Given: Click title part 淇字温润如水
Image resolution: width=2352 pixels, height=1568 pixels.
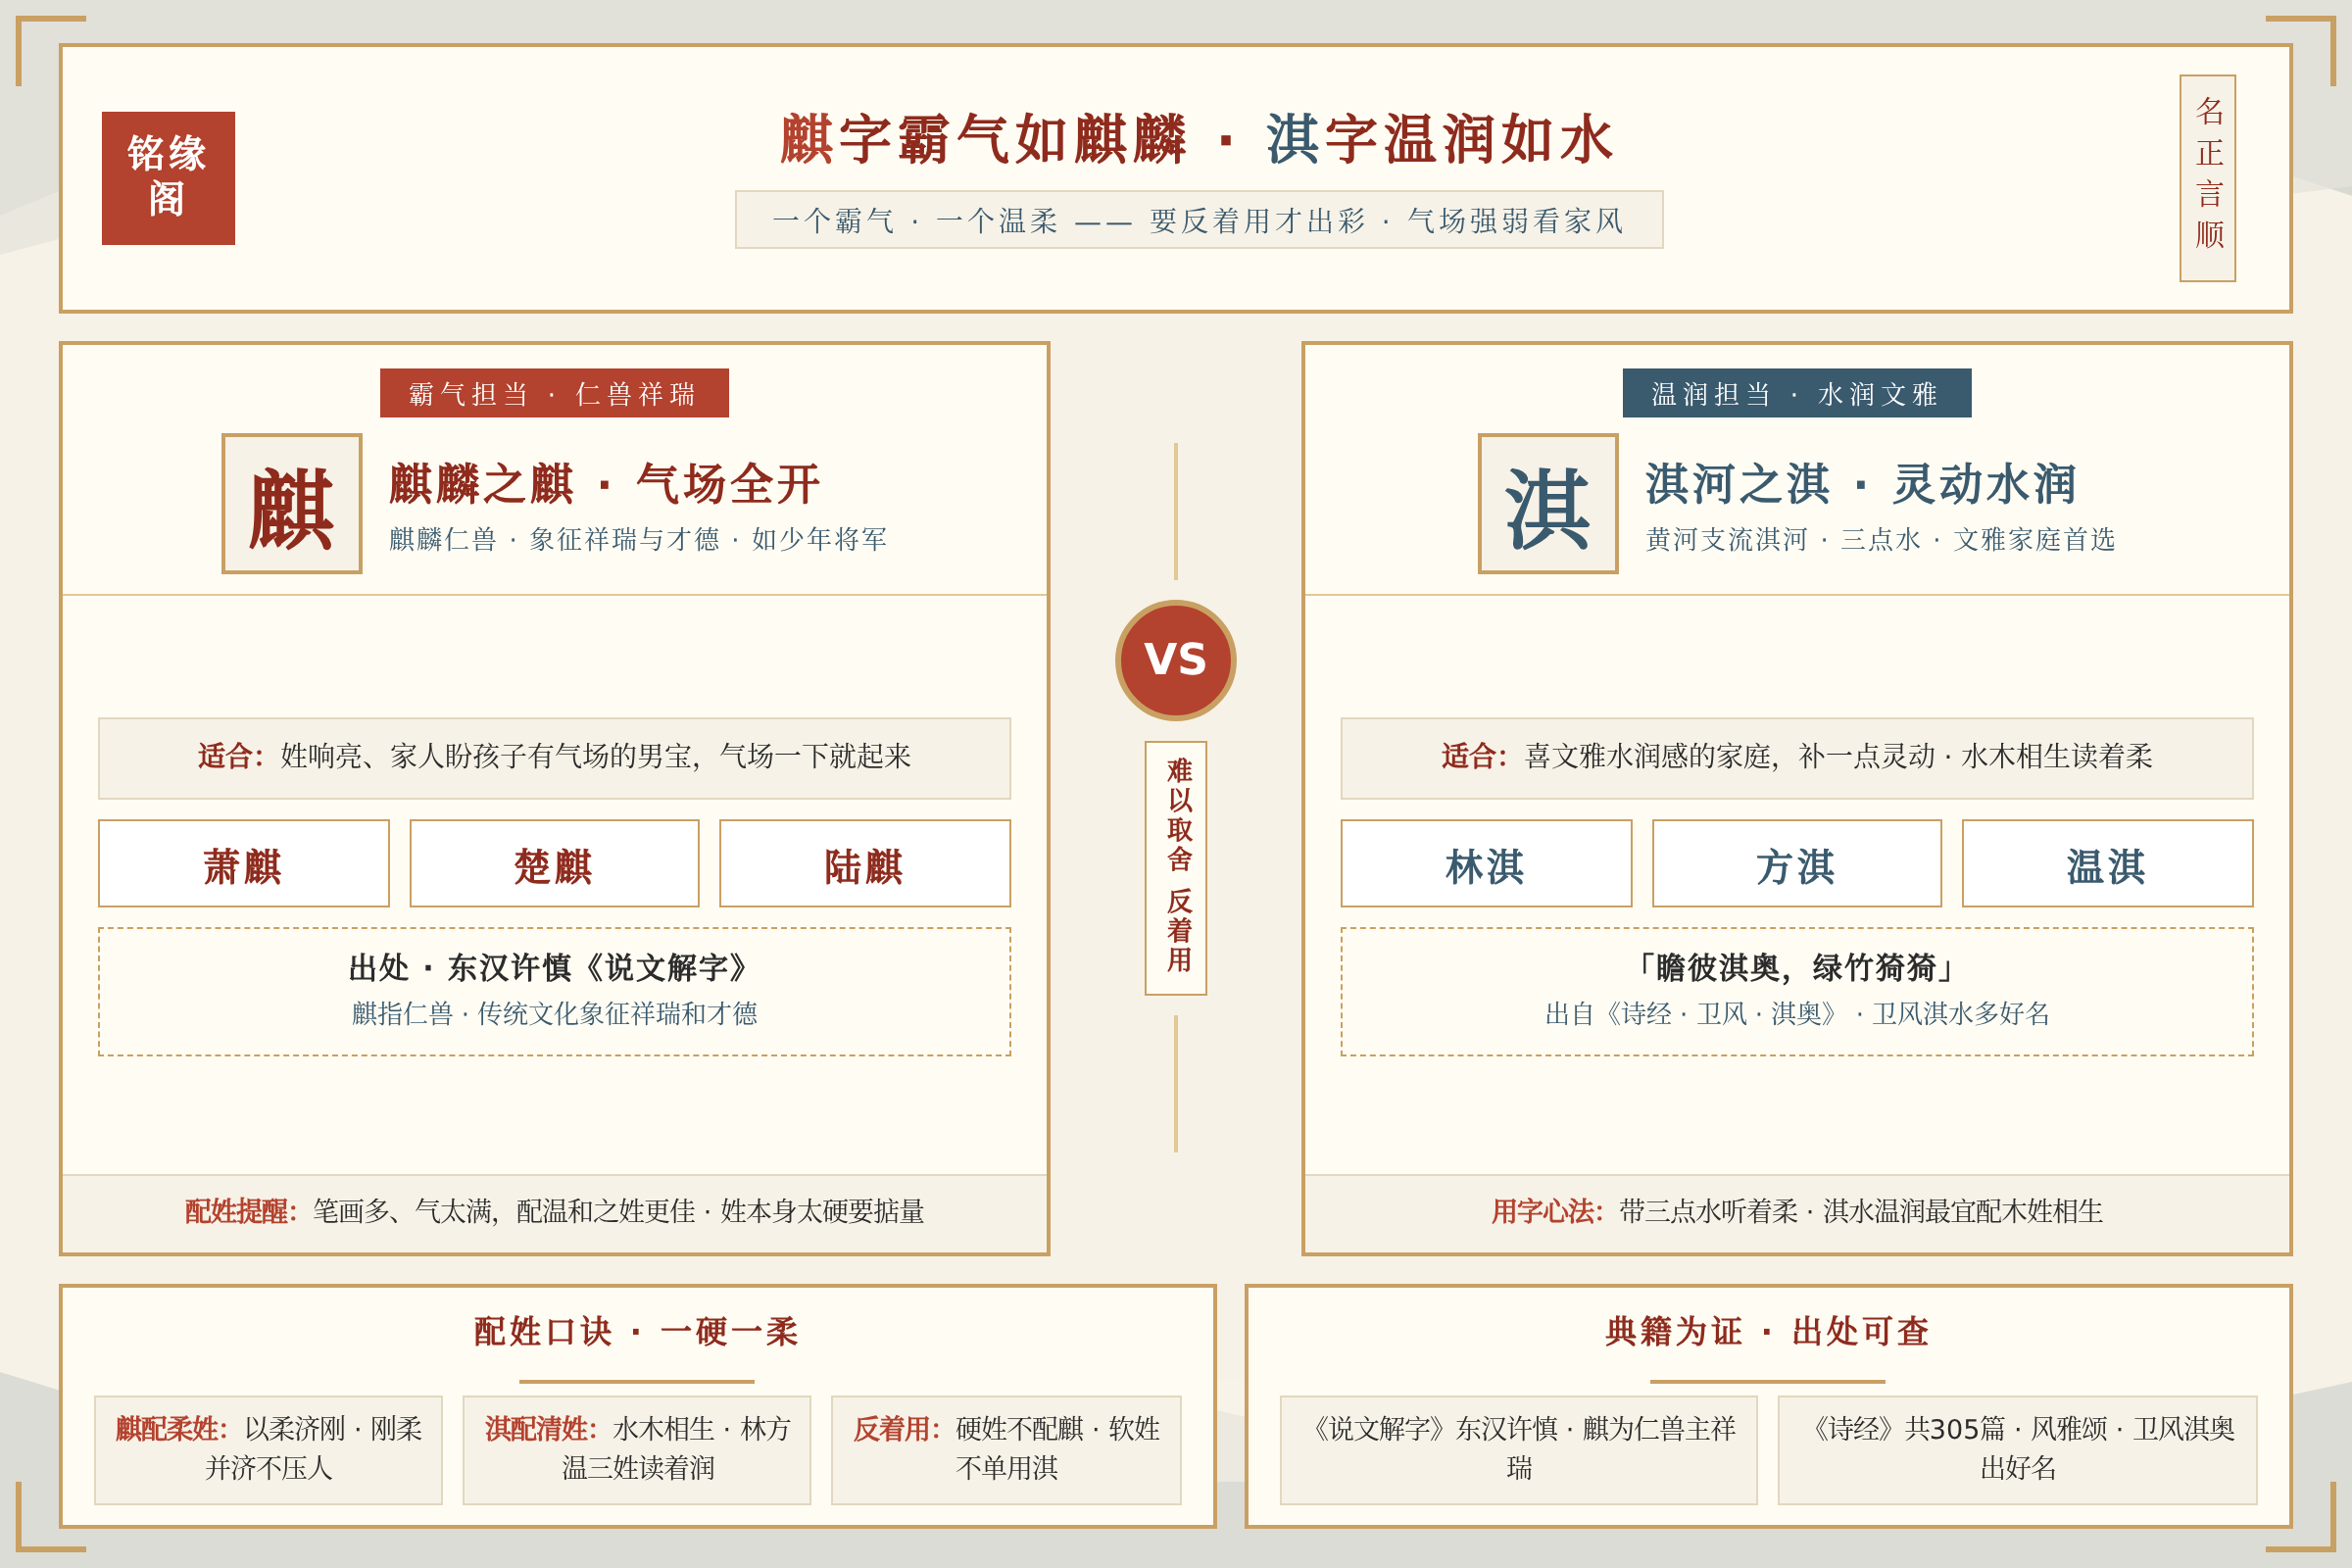Looking at the screenshot, I should (1441, 139).
